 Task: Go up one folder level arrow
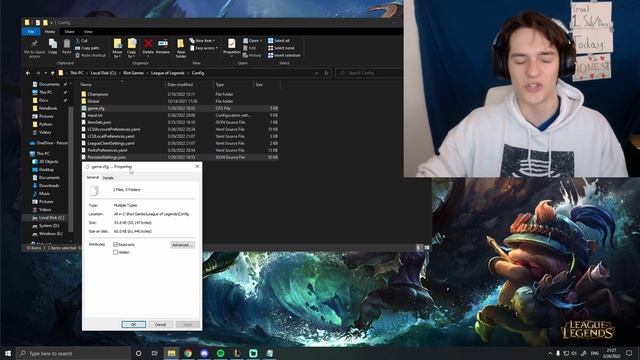pos(52,73)
